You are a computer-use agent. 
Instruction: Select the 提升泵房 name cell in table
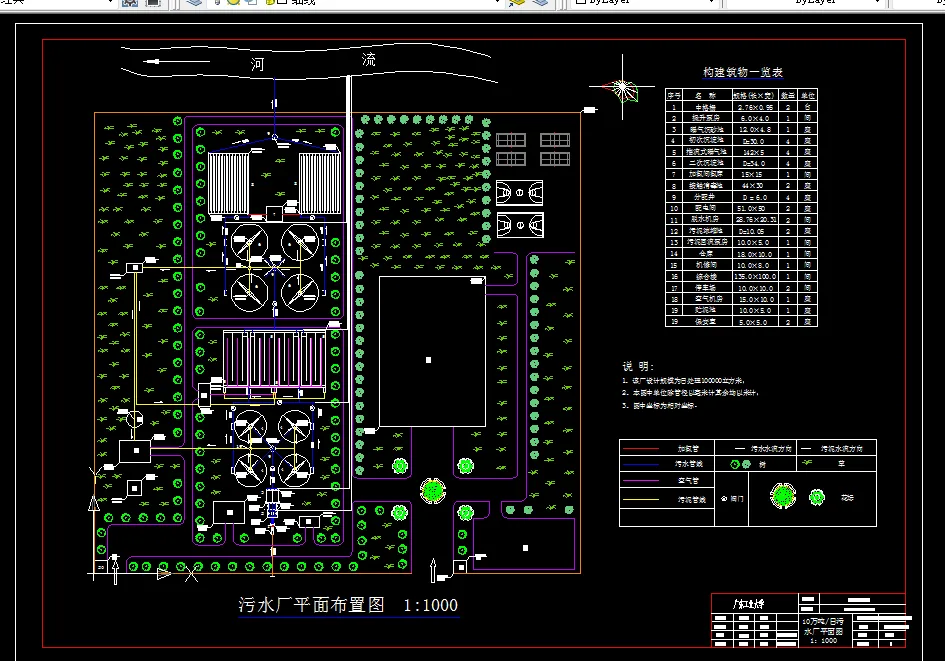coord(706,118)
